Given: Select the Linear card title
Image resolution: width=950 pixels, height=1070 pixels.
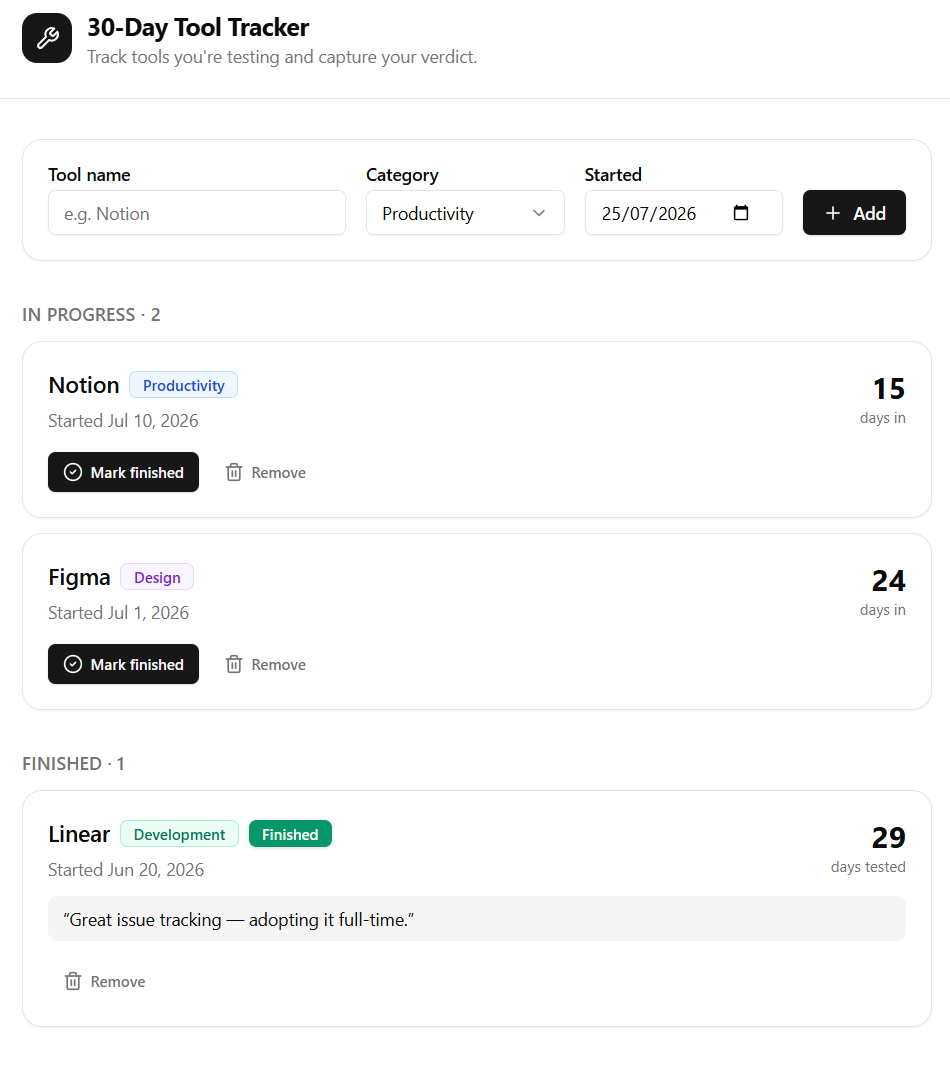Looking at the screenshot, I should point(79,834).
